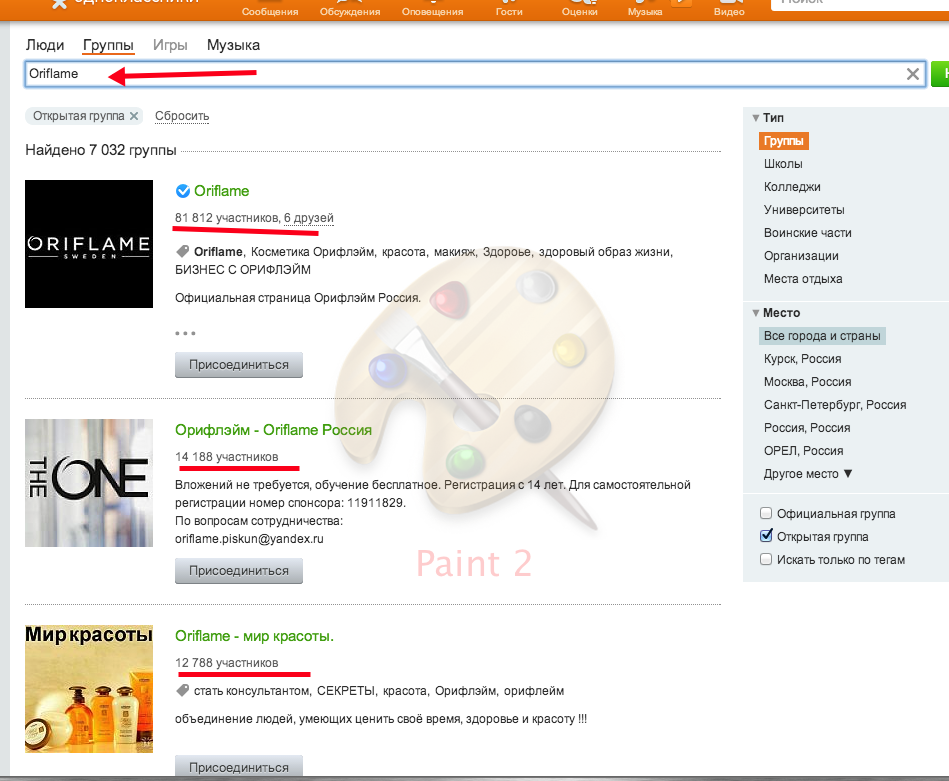The image size is (949, 781).
Task: Enable the Официальная группа checkbox
Action: coord(766,513)
